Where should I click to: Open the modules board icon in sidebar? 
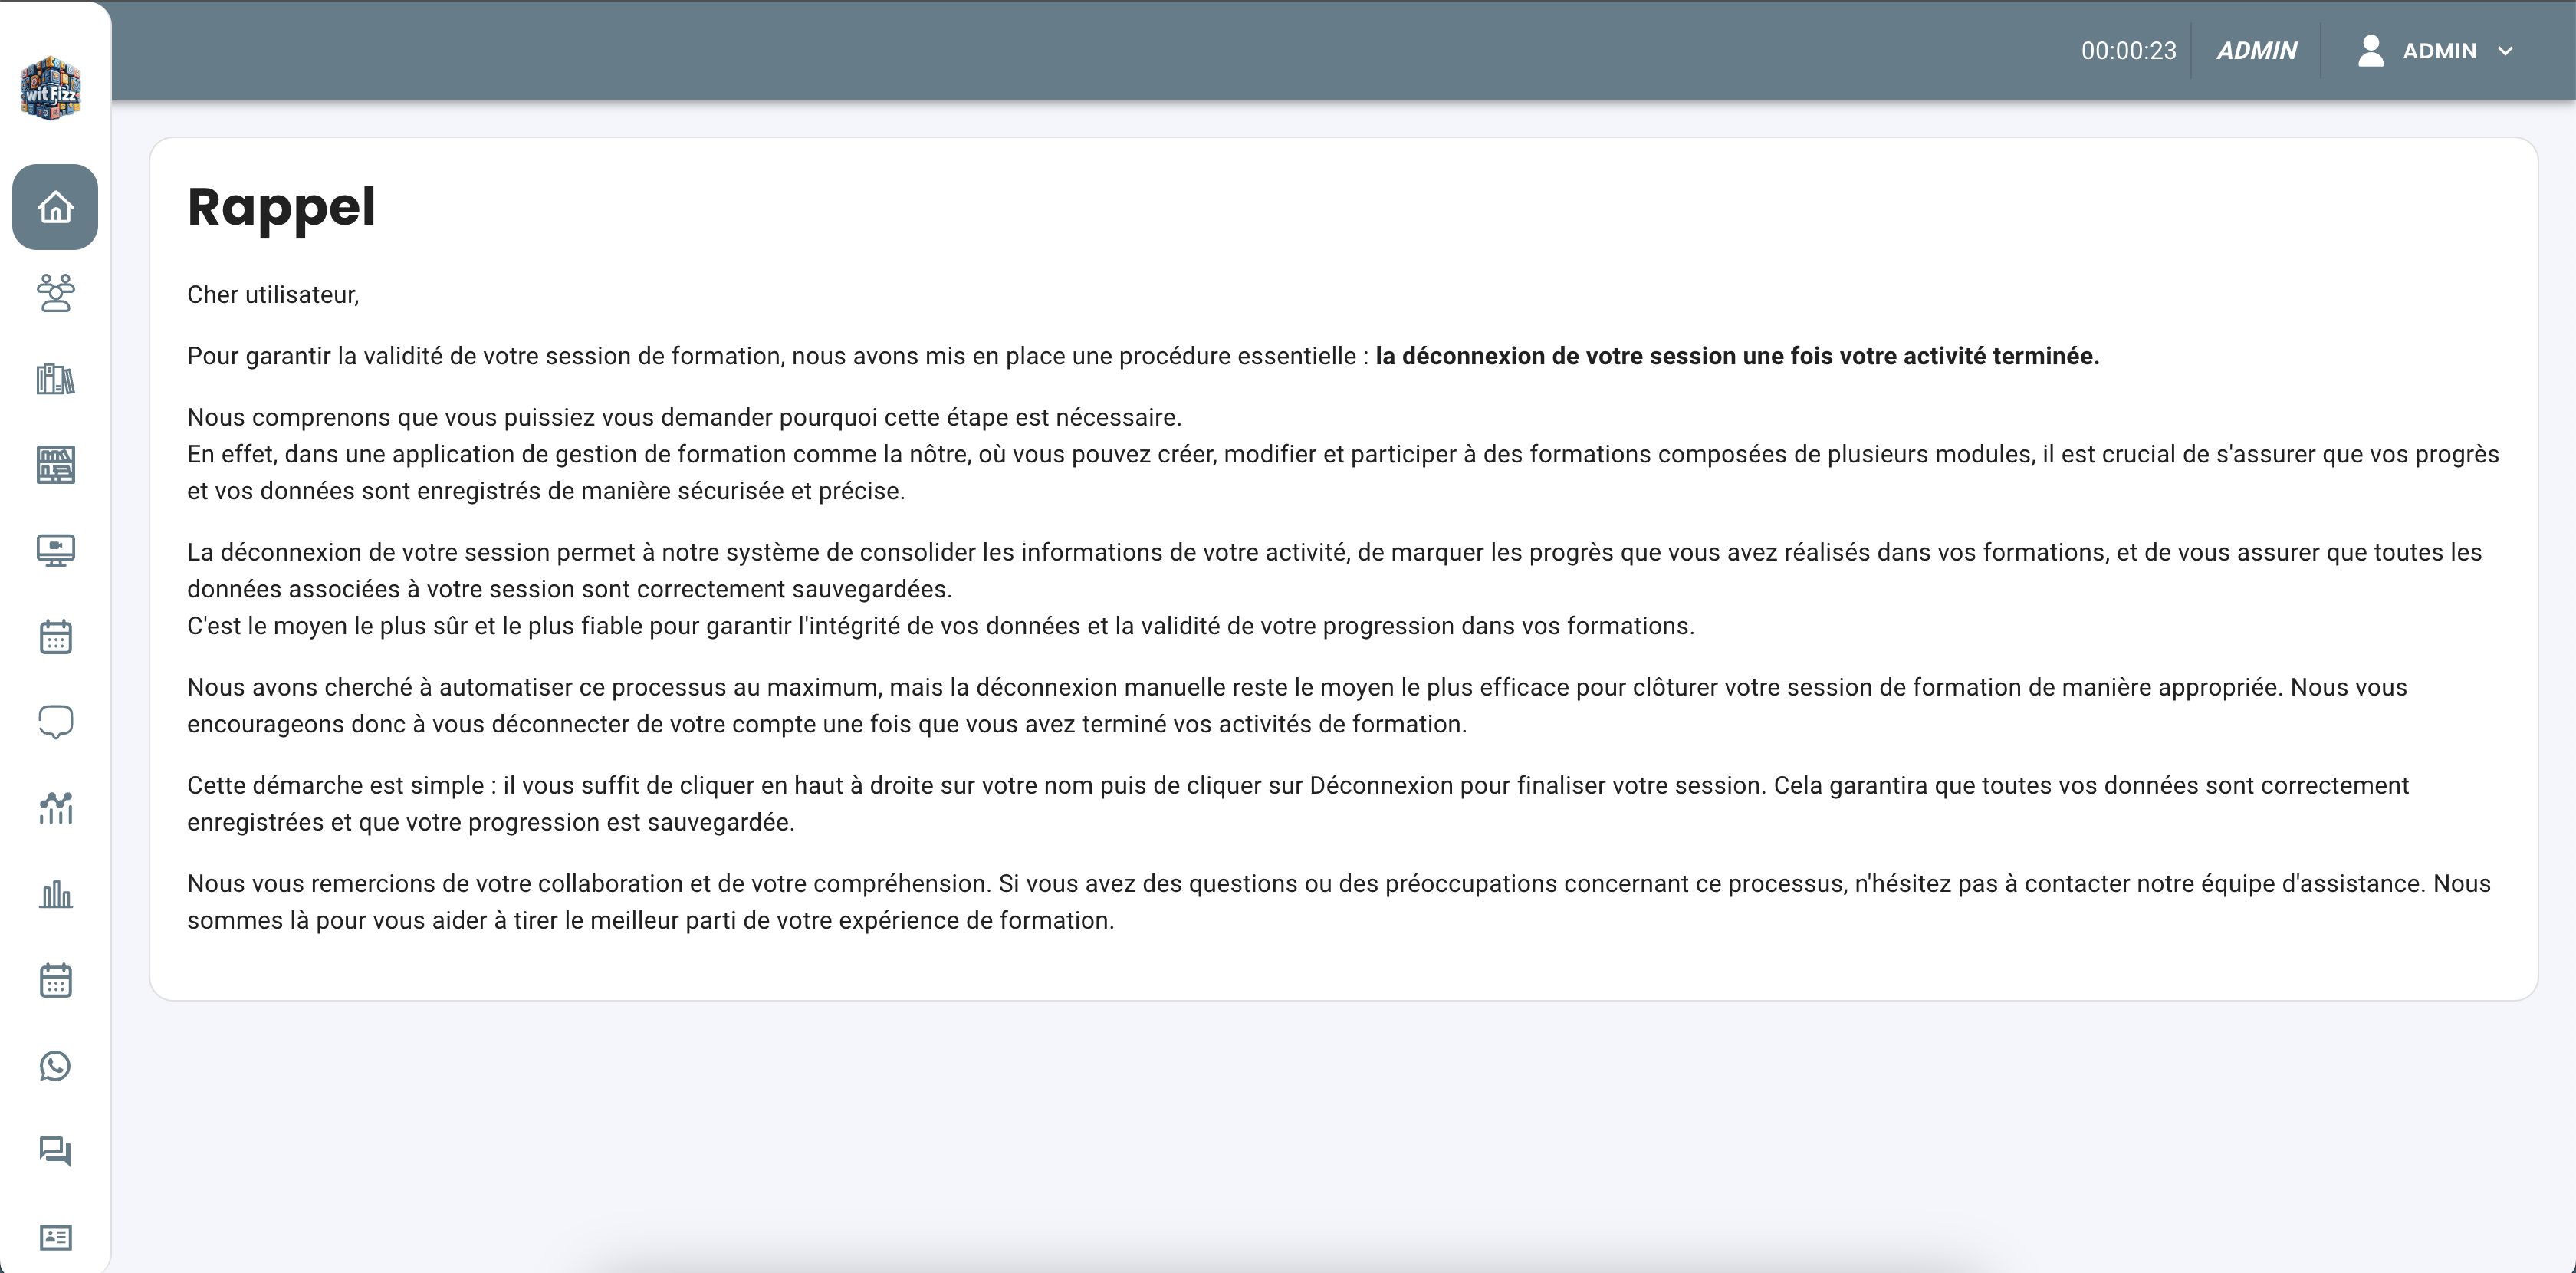(55, 465)
